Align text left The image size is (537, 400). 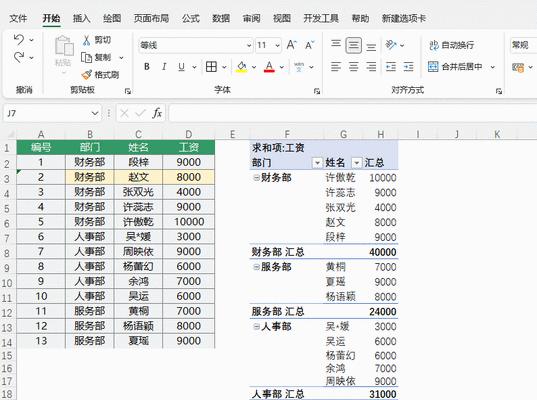(x=336, y=67)
